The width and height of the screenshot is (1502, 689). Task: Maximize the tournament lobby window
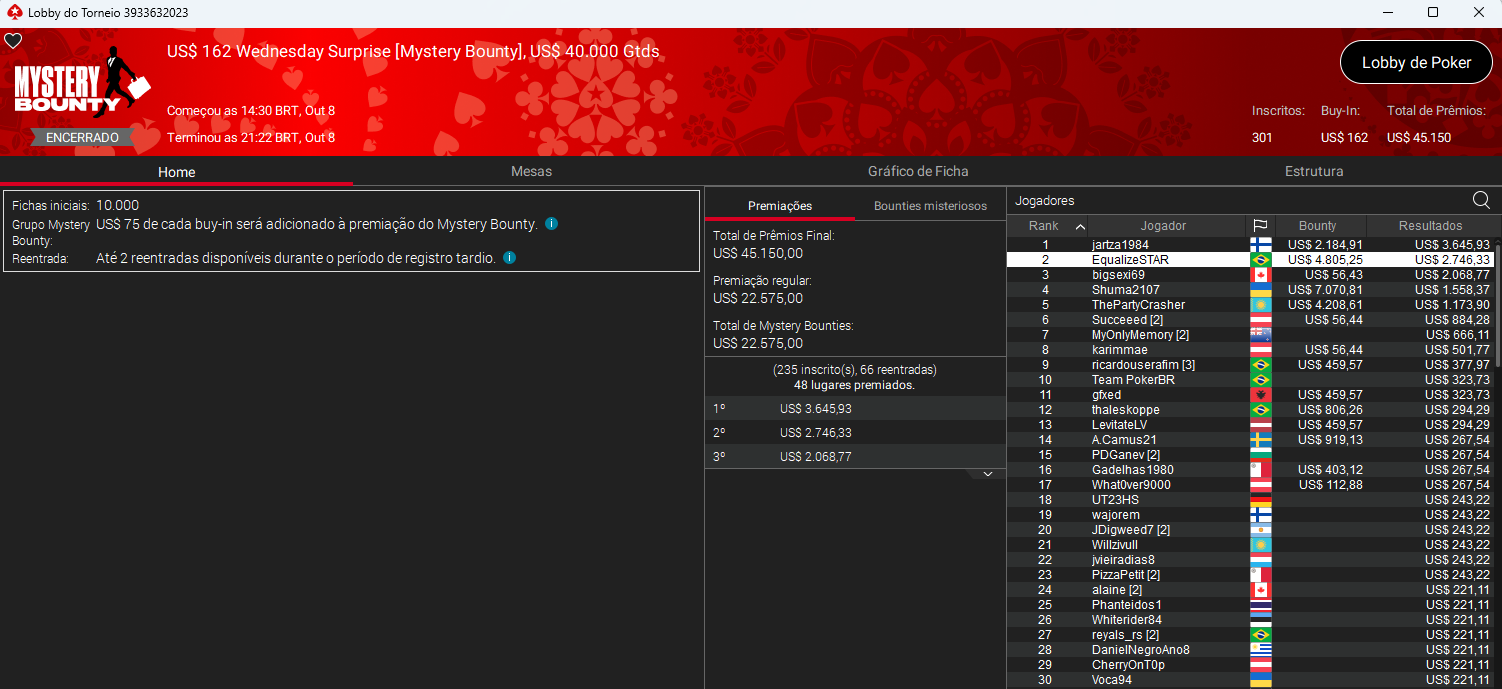(1432, 13)
